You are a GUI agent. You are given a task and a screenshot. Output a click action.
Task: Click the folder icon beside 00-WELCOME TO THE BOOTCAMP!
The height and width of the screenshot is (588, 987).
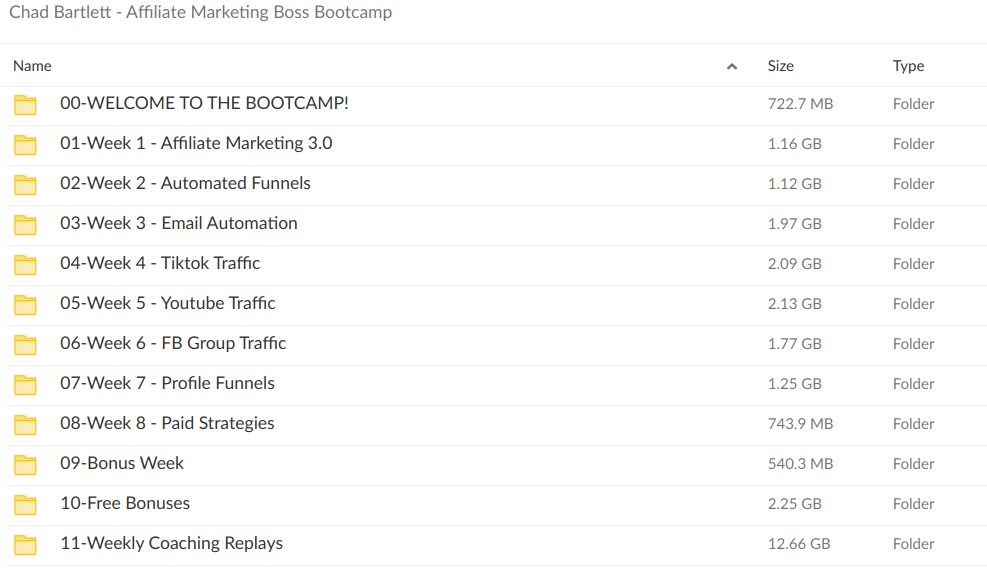(25, 104)
